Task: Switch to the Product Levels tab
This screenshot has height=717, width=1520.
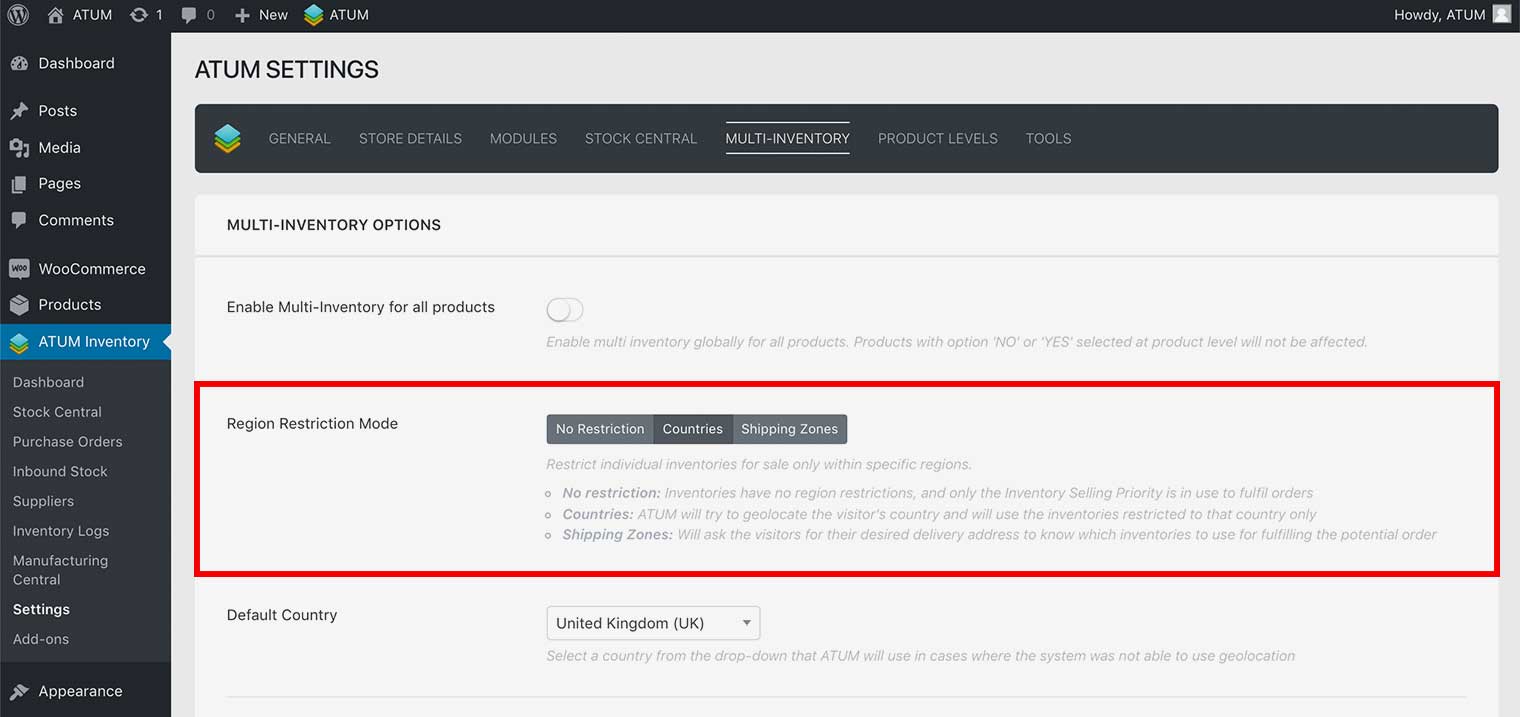Action: point(937,139)
